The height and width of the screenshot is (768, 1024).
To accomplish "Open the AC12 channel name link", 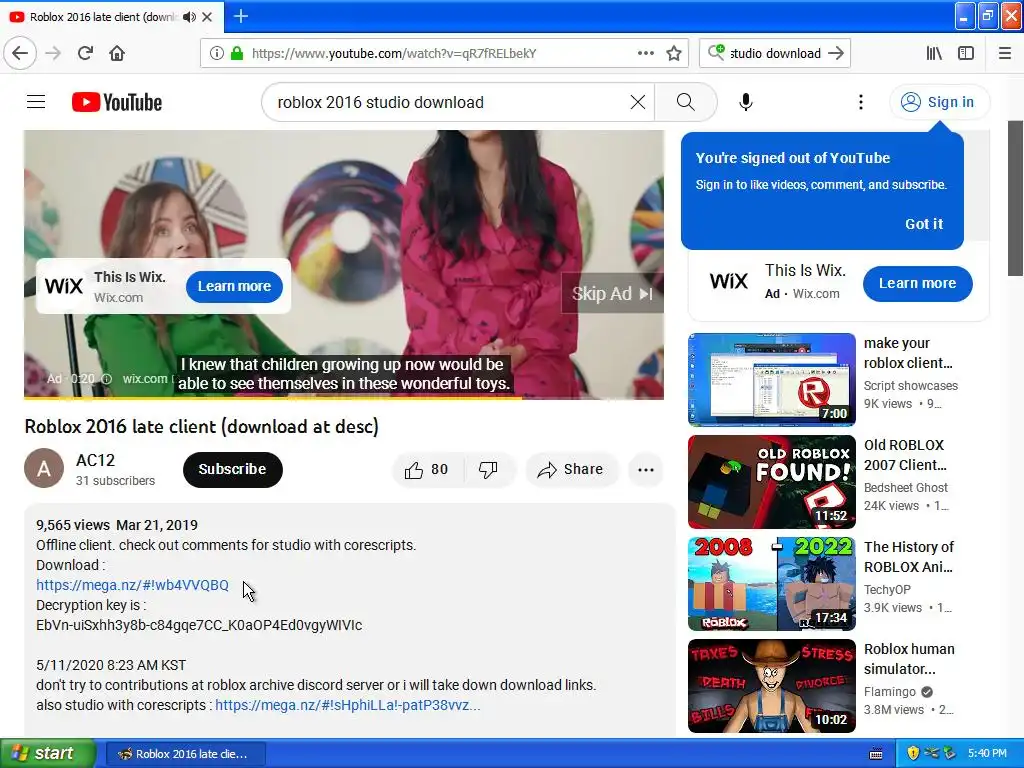I will (x=95, y=460).
